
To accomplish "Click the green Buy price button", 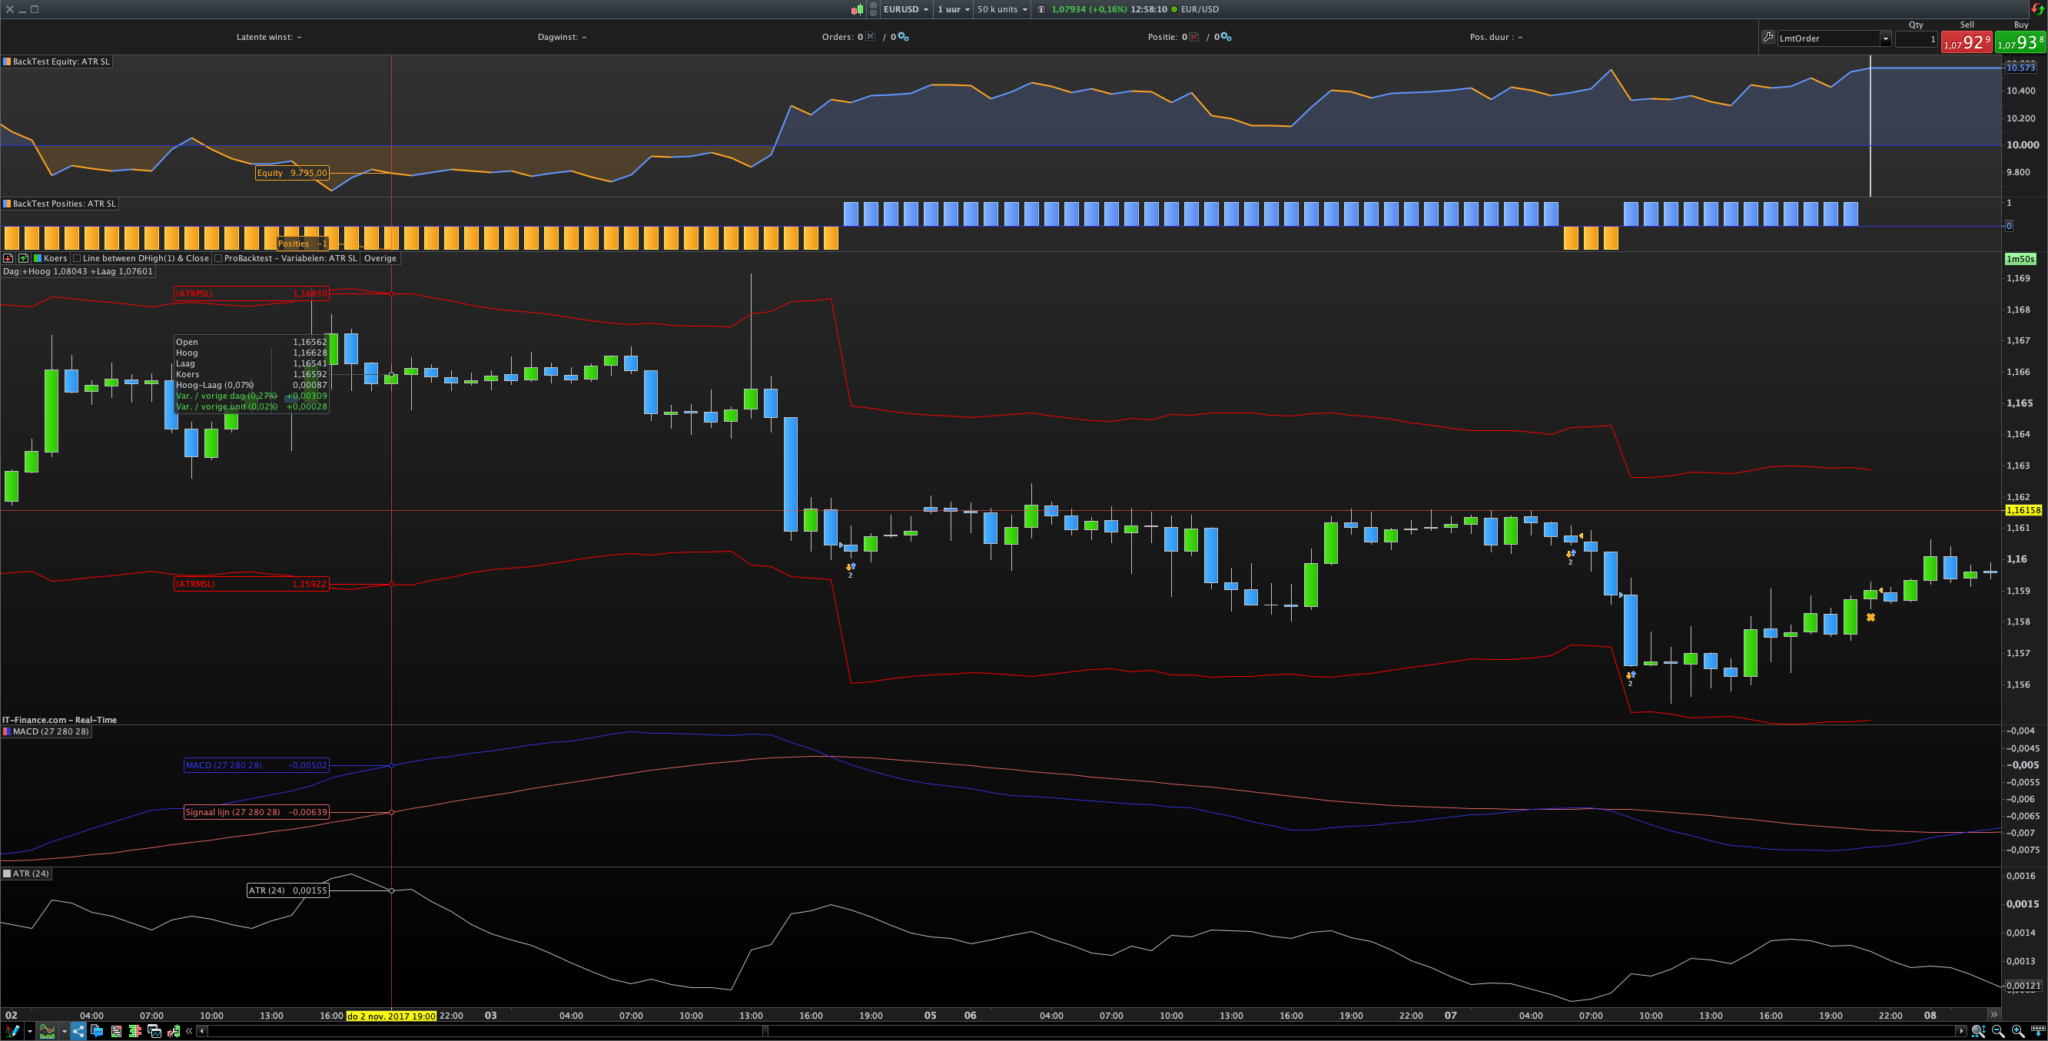I will [2020, 42].
